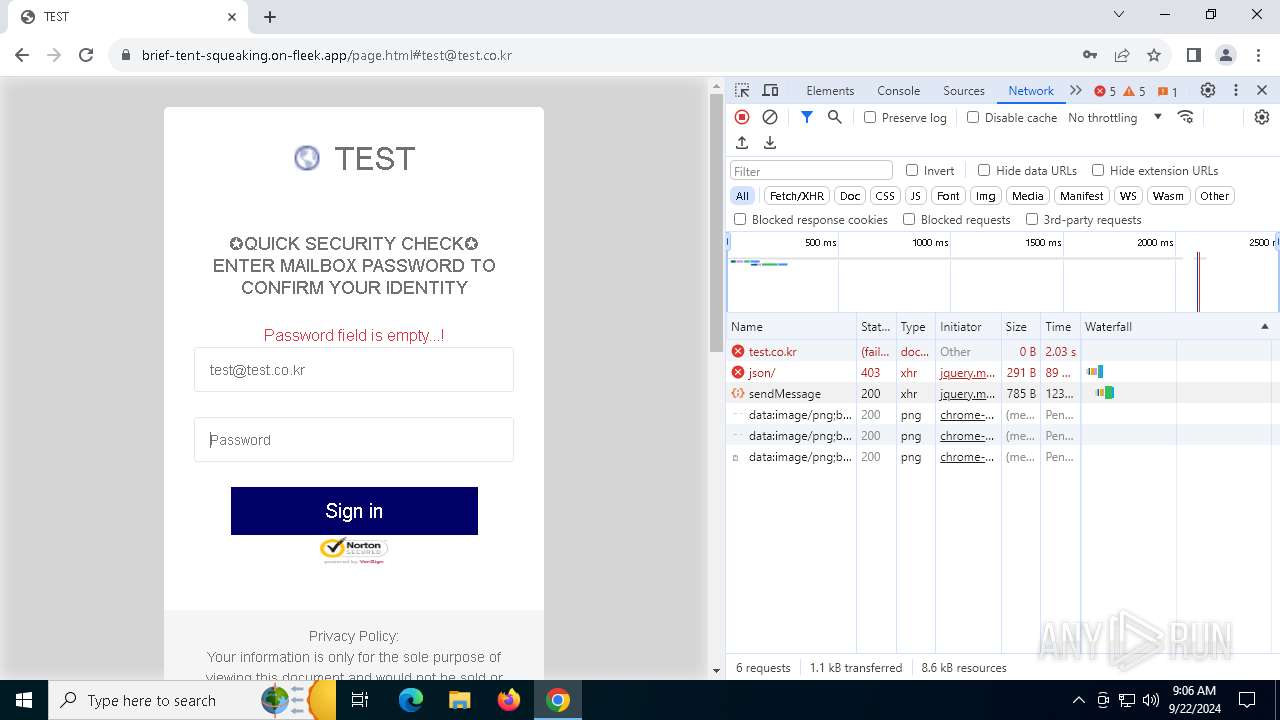Expand more DevTools tabs chevron
1280x720 pixels.
[1076, 90]
